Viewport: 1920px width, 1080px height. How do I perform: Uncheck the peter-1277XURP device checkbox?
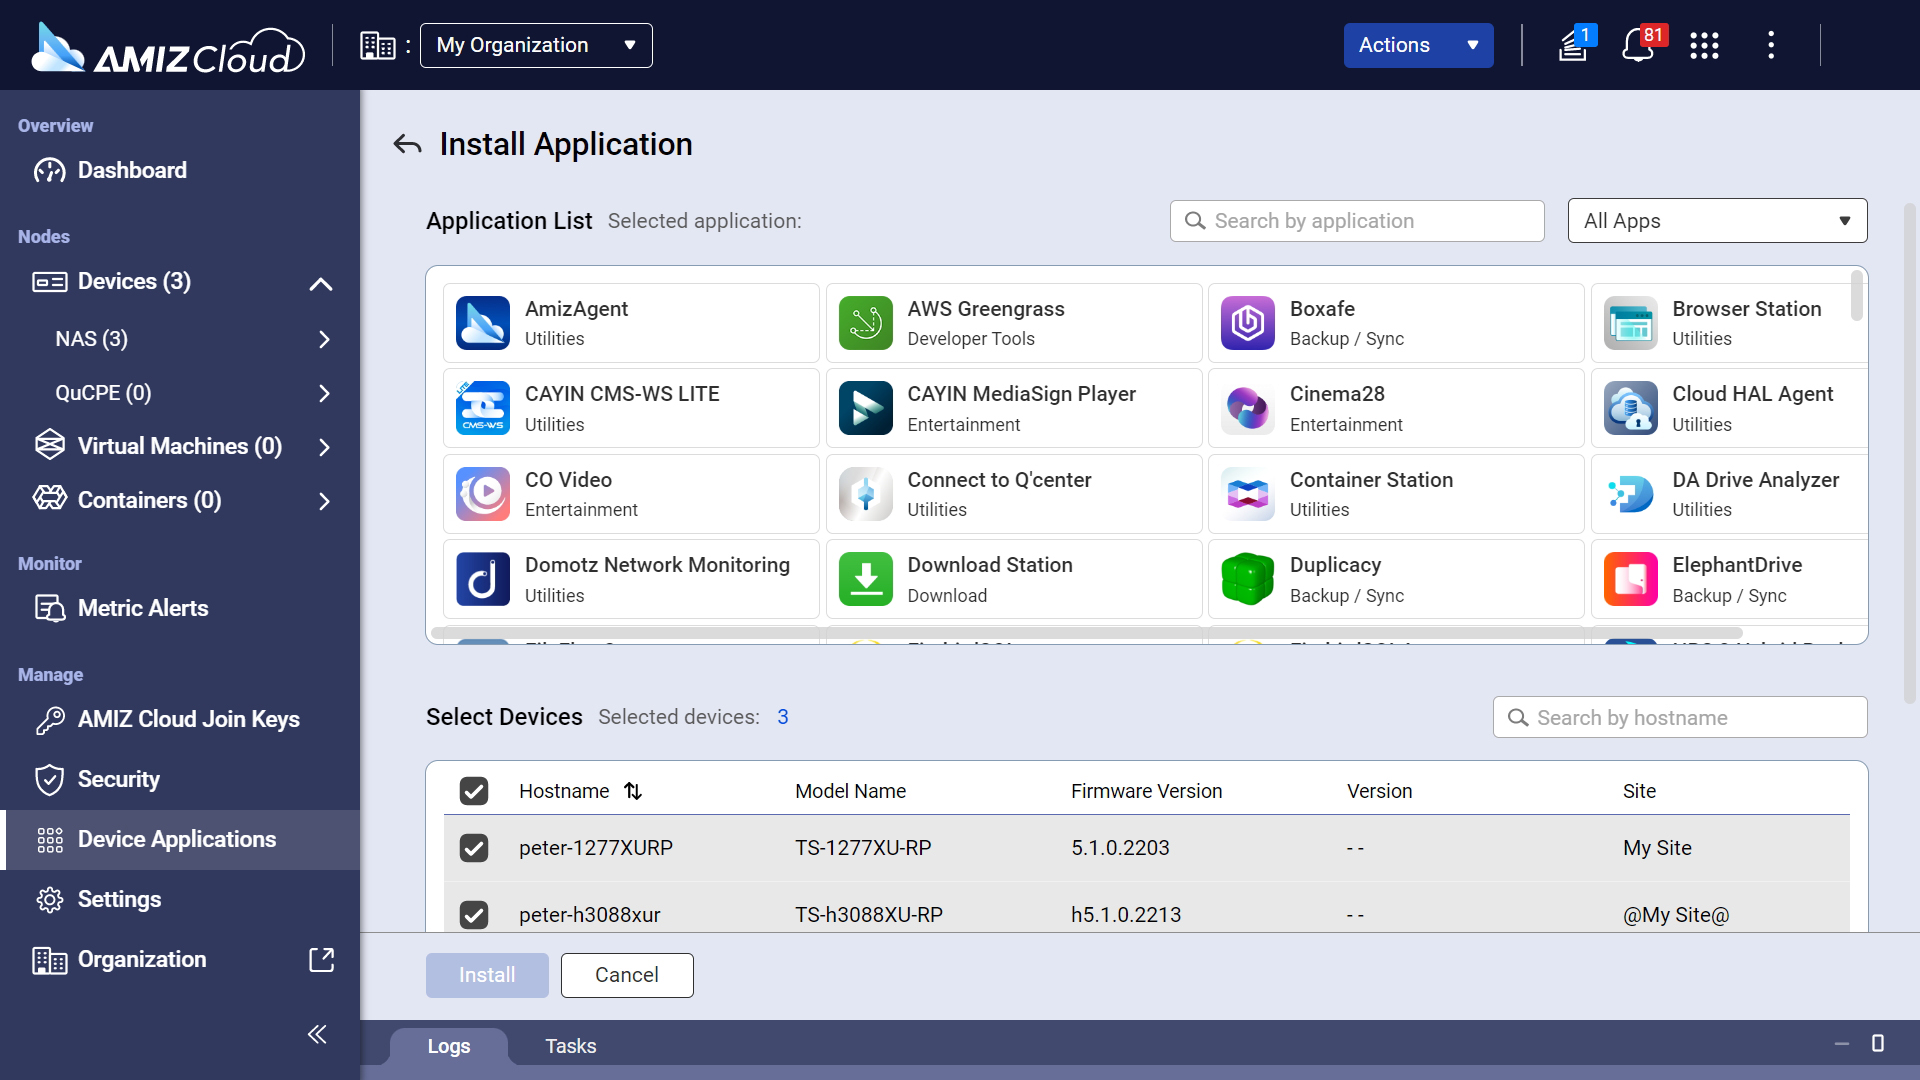coord(474,848)
